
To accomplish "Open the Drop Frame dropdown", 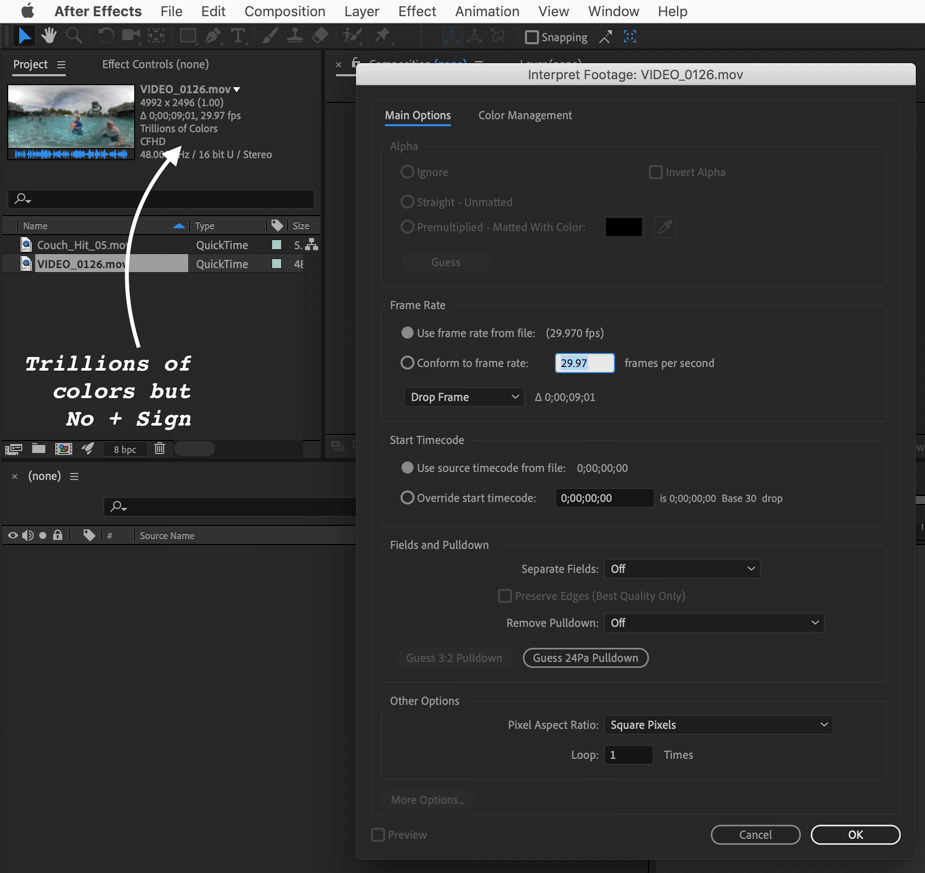I will pos(464,397).
